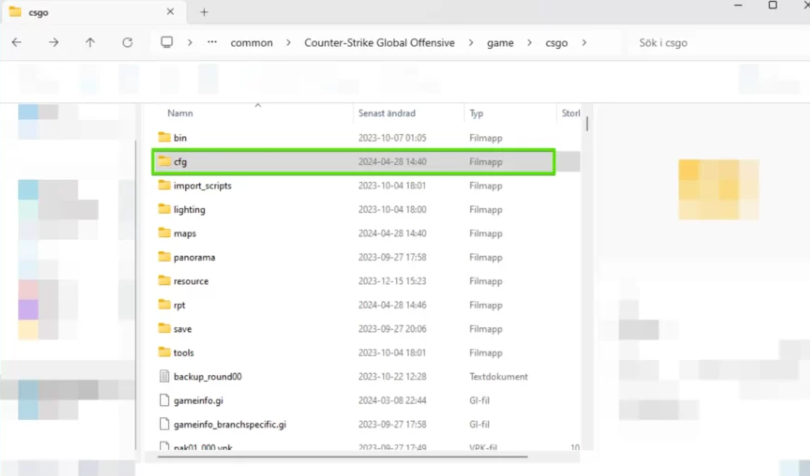Click the file name cfg
The image size is (810, 476).
pos(180,162)
